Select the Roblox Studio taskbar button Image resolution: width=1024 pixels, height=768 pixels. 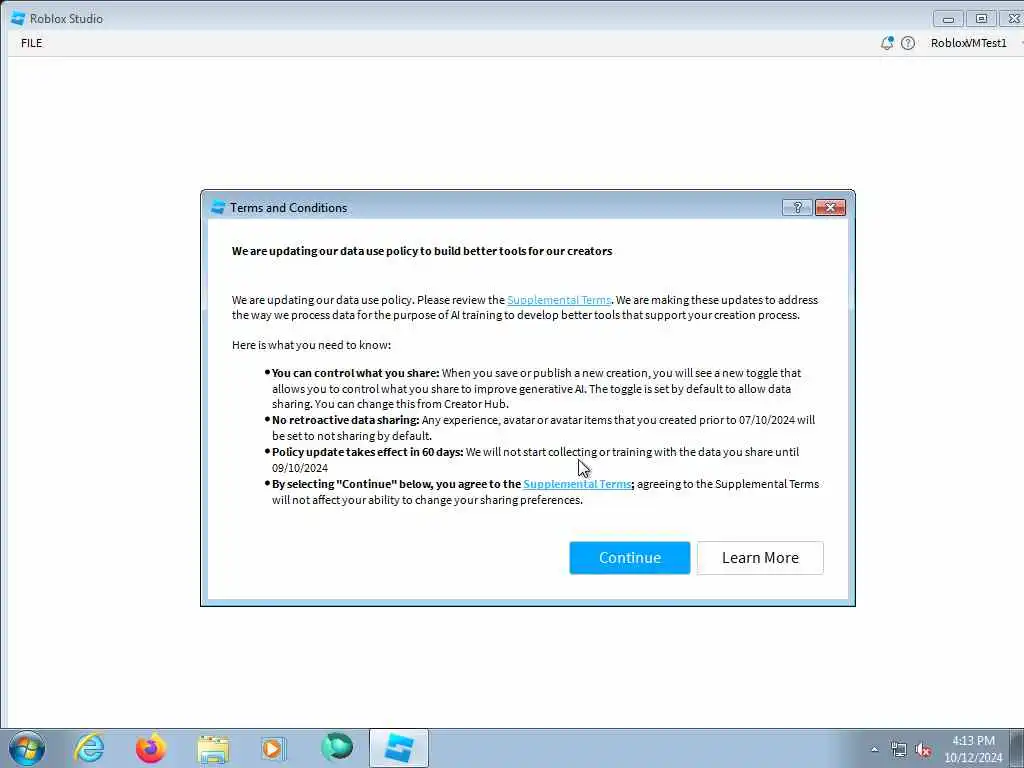tap(399, 748)
